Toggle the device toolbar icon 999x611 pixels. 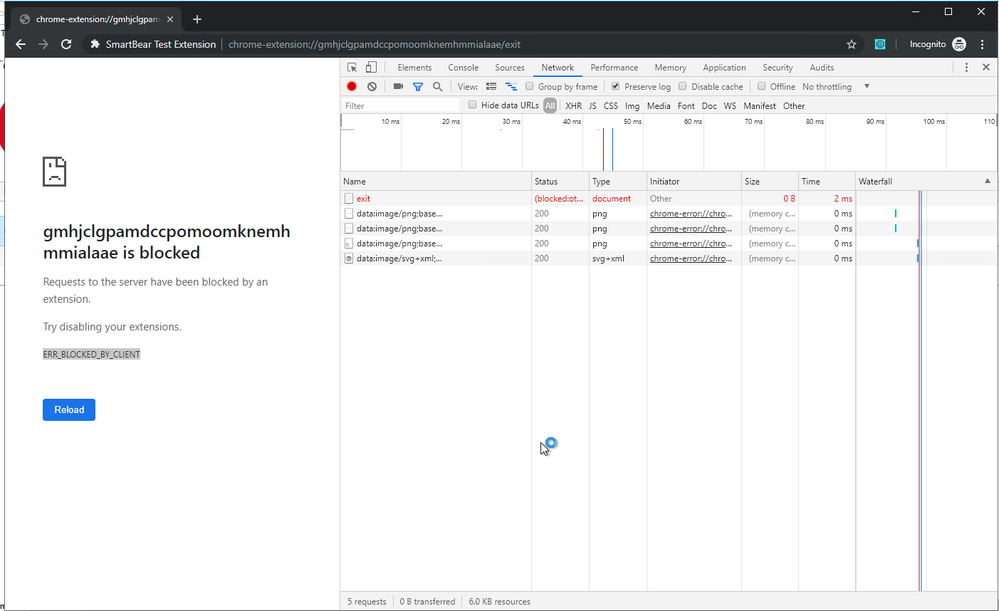pos(371,68)
